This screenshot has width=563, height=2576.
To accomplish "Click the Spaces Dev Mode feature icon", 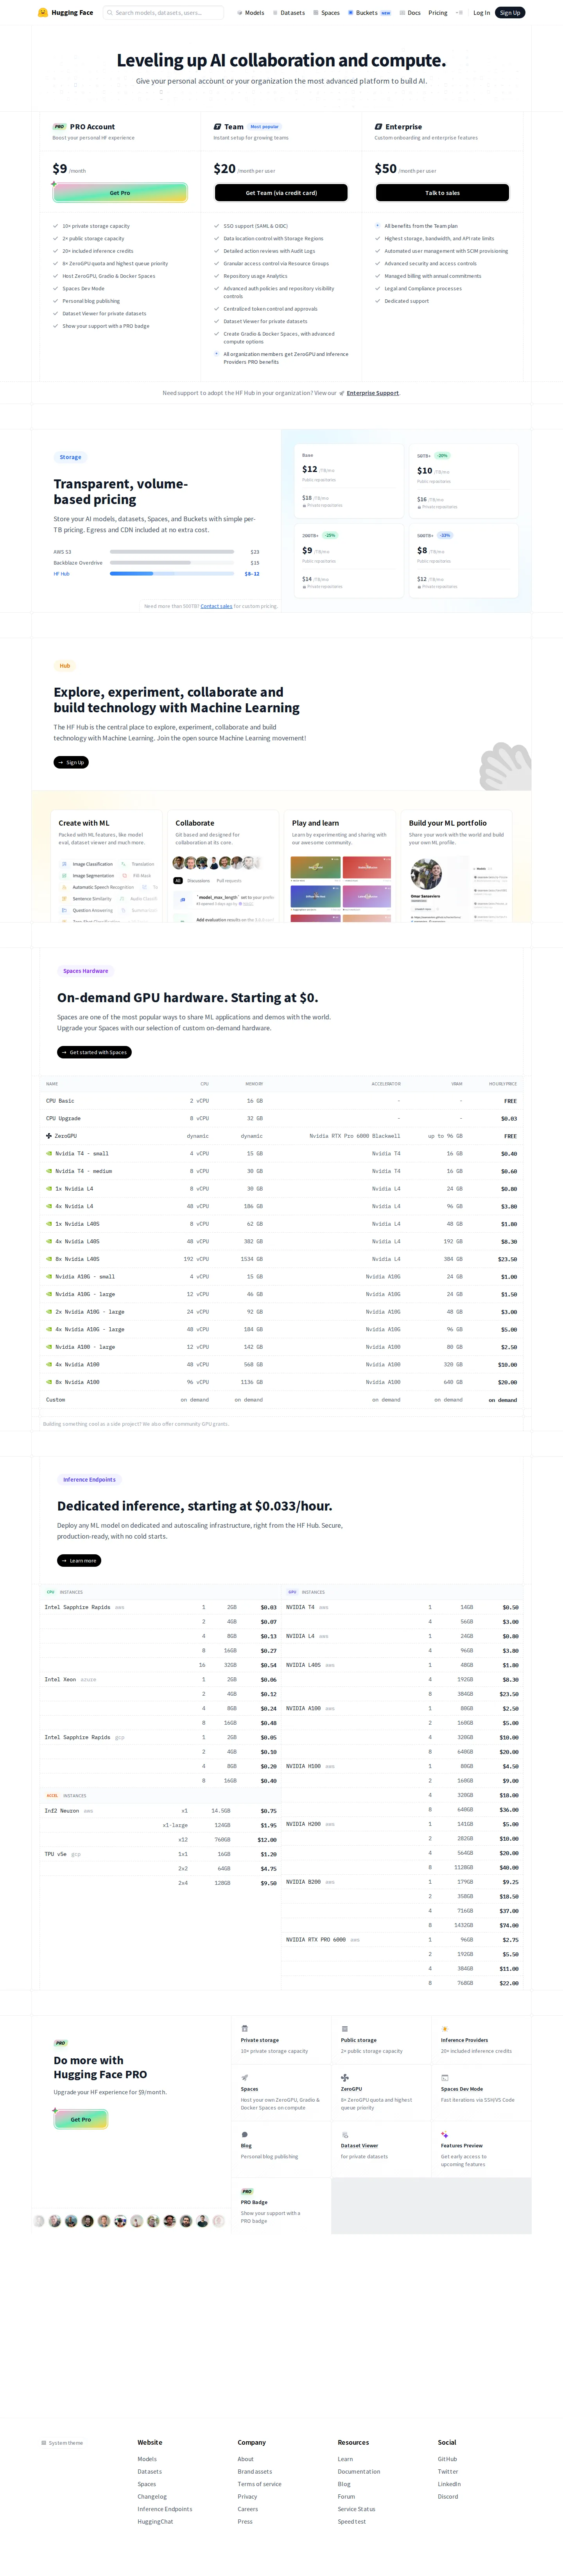I will coord(444,2078).
